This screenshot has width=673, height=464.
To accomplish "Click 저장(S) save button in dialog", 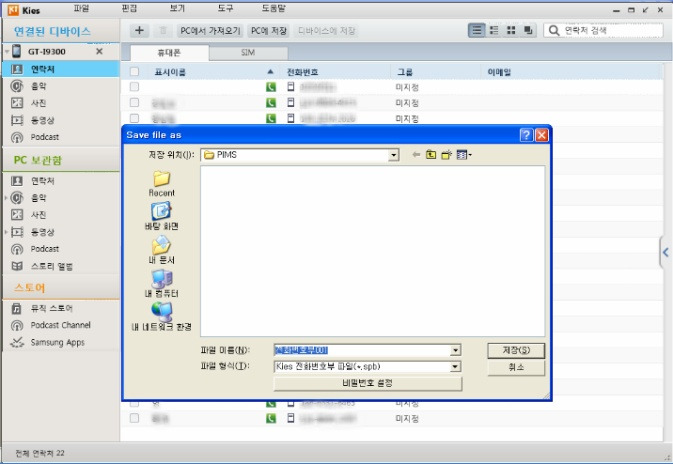I will coord(516,350).
